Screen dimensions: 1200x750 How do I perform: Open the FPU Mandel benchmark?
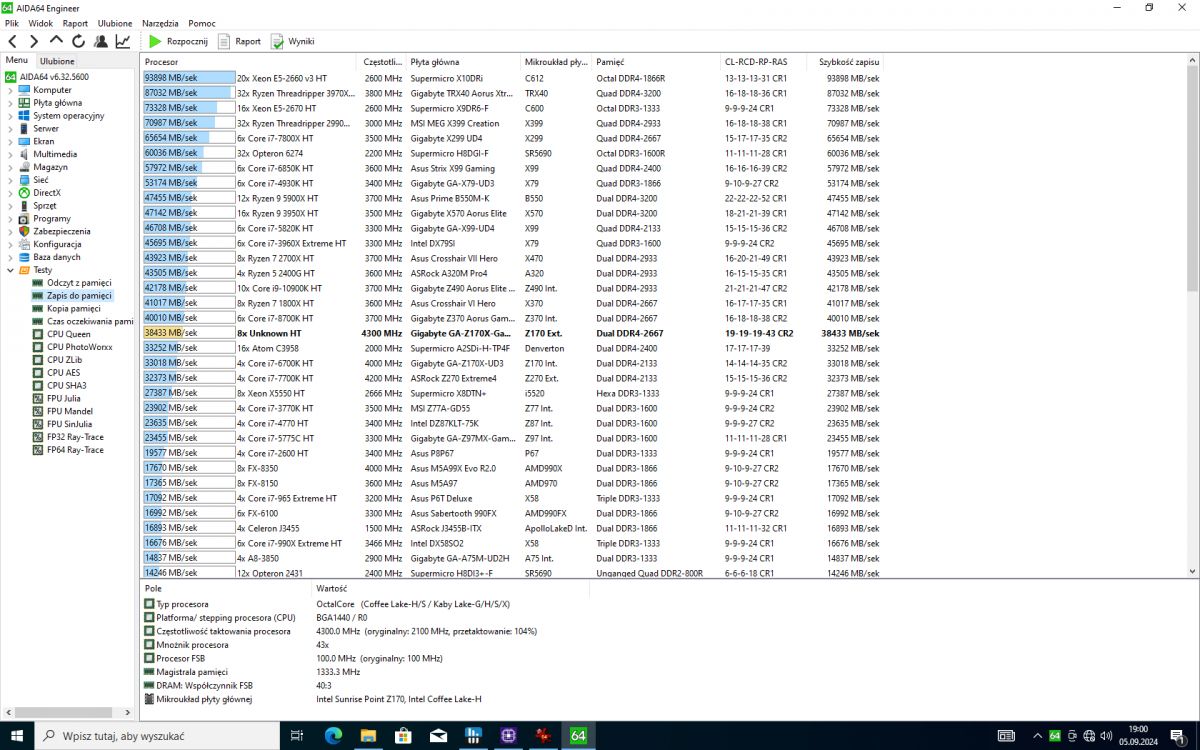63,411
